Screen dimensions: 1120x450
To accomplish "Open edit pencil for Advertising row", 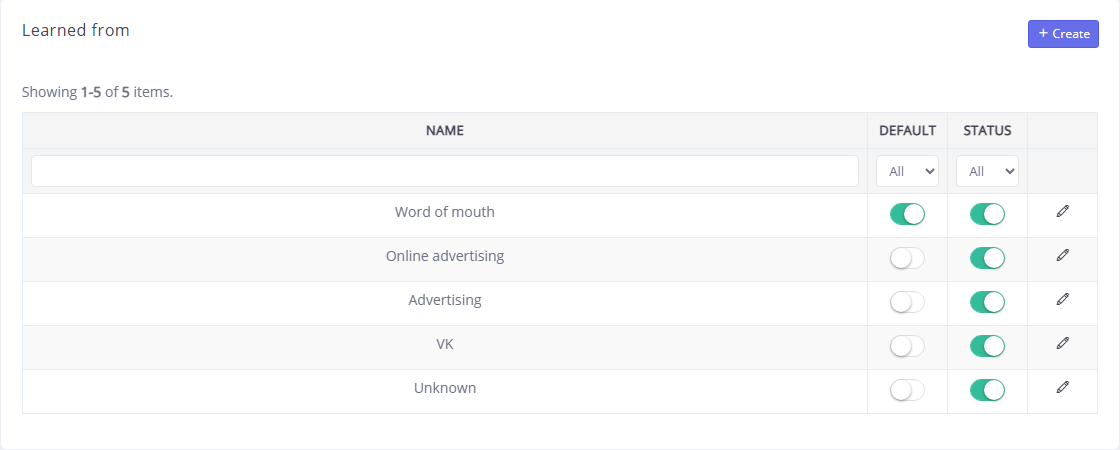I will pos(1062,299).
